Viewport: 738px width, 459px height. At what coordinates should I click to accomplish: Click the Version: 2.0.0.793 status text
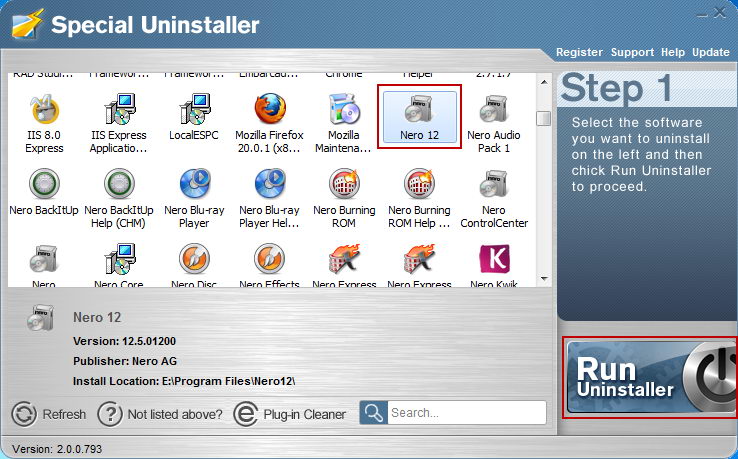(x=57, y=449)
